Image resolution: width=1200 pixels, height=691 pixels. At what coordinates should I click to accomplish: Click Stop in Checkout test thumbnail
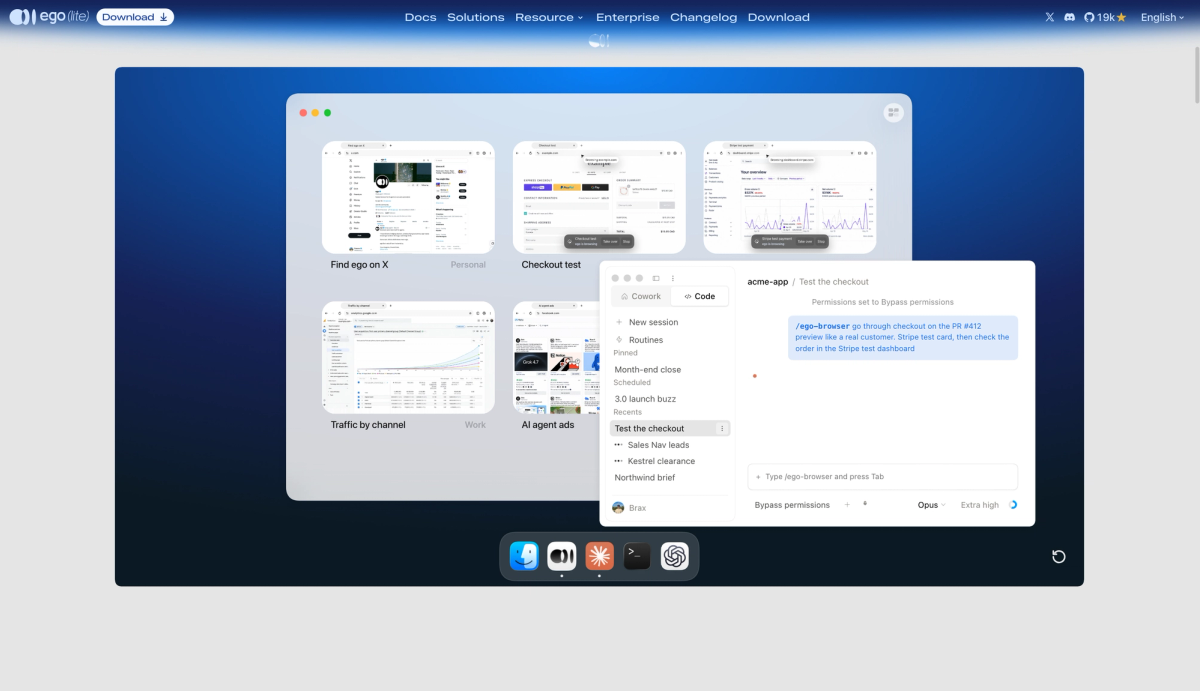[627, 241]
